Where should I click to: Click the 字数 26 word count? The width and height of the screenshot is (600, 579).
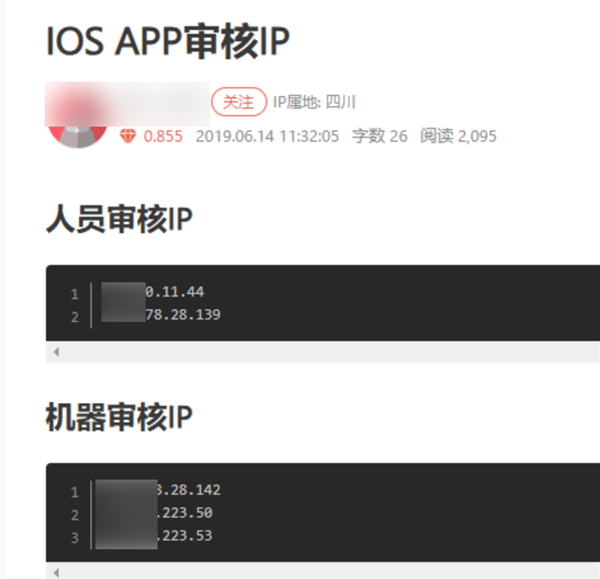pos(380,136)
